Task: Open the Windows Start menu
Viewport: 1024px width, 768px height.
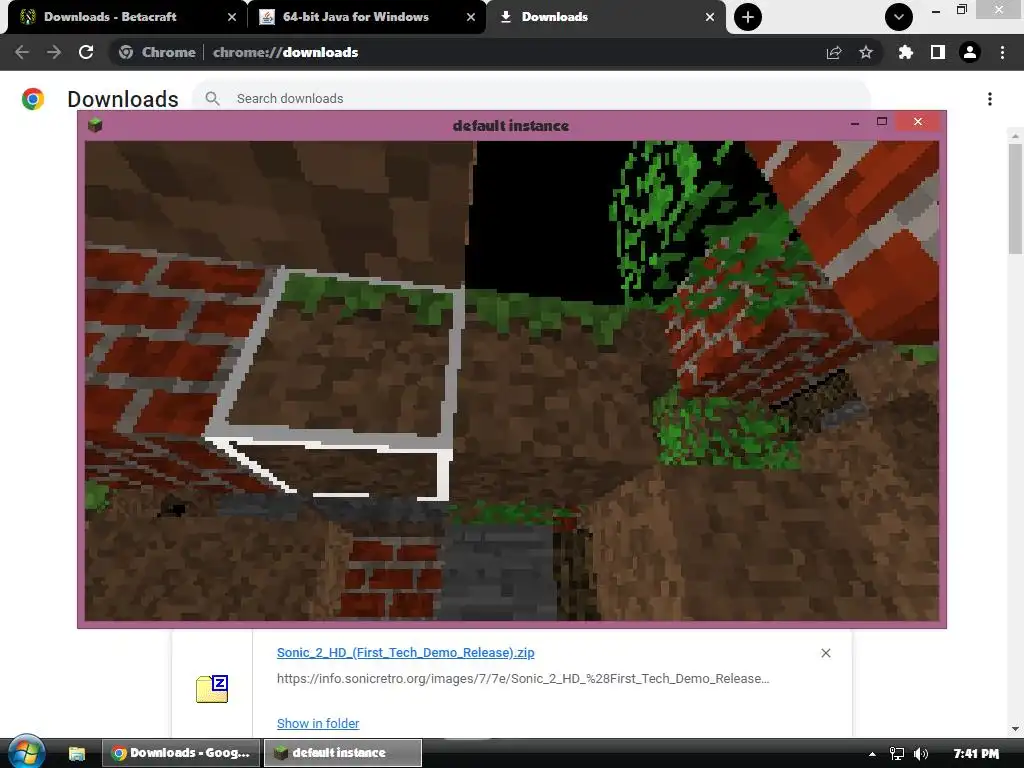Action: (x=26, y=753)
